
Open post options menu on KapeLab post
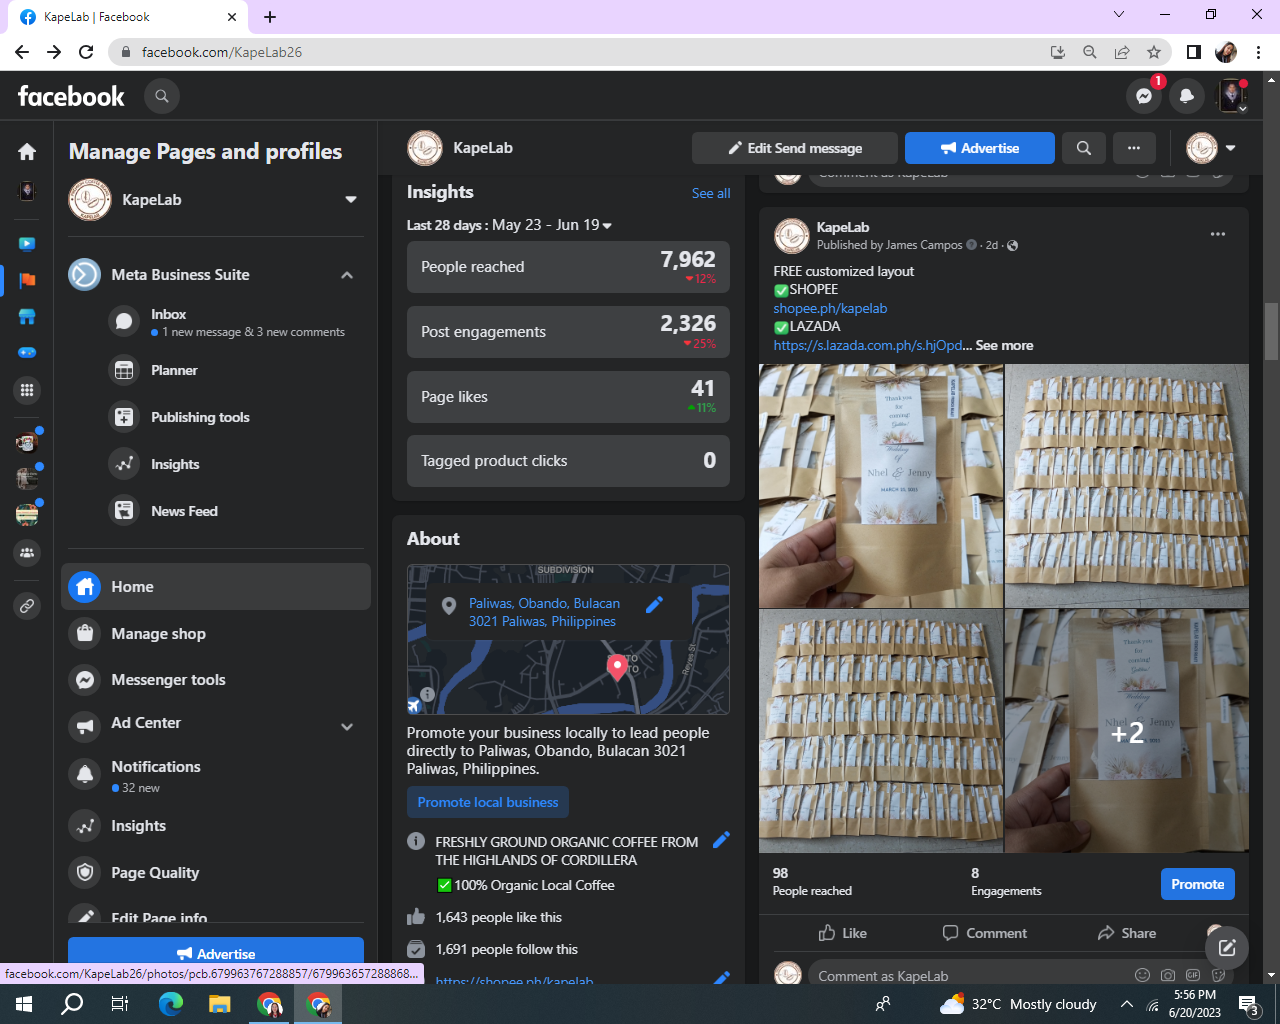tap(1218, 234)
